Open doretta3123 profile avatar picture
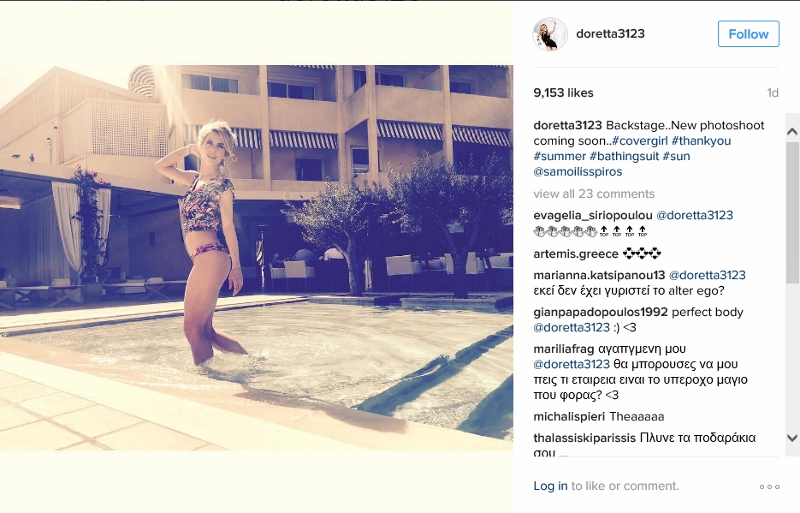 point(550,34)
